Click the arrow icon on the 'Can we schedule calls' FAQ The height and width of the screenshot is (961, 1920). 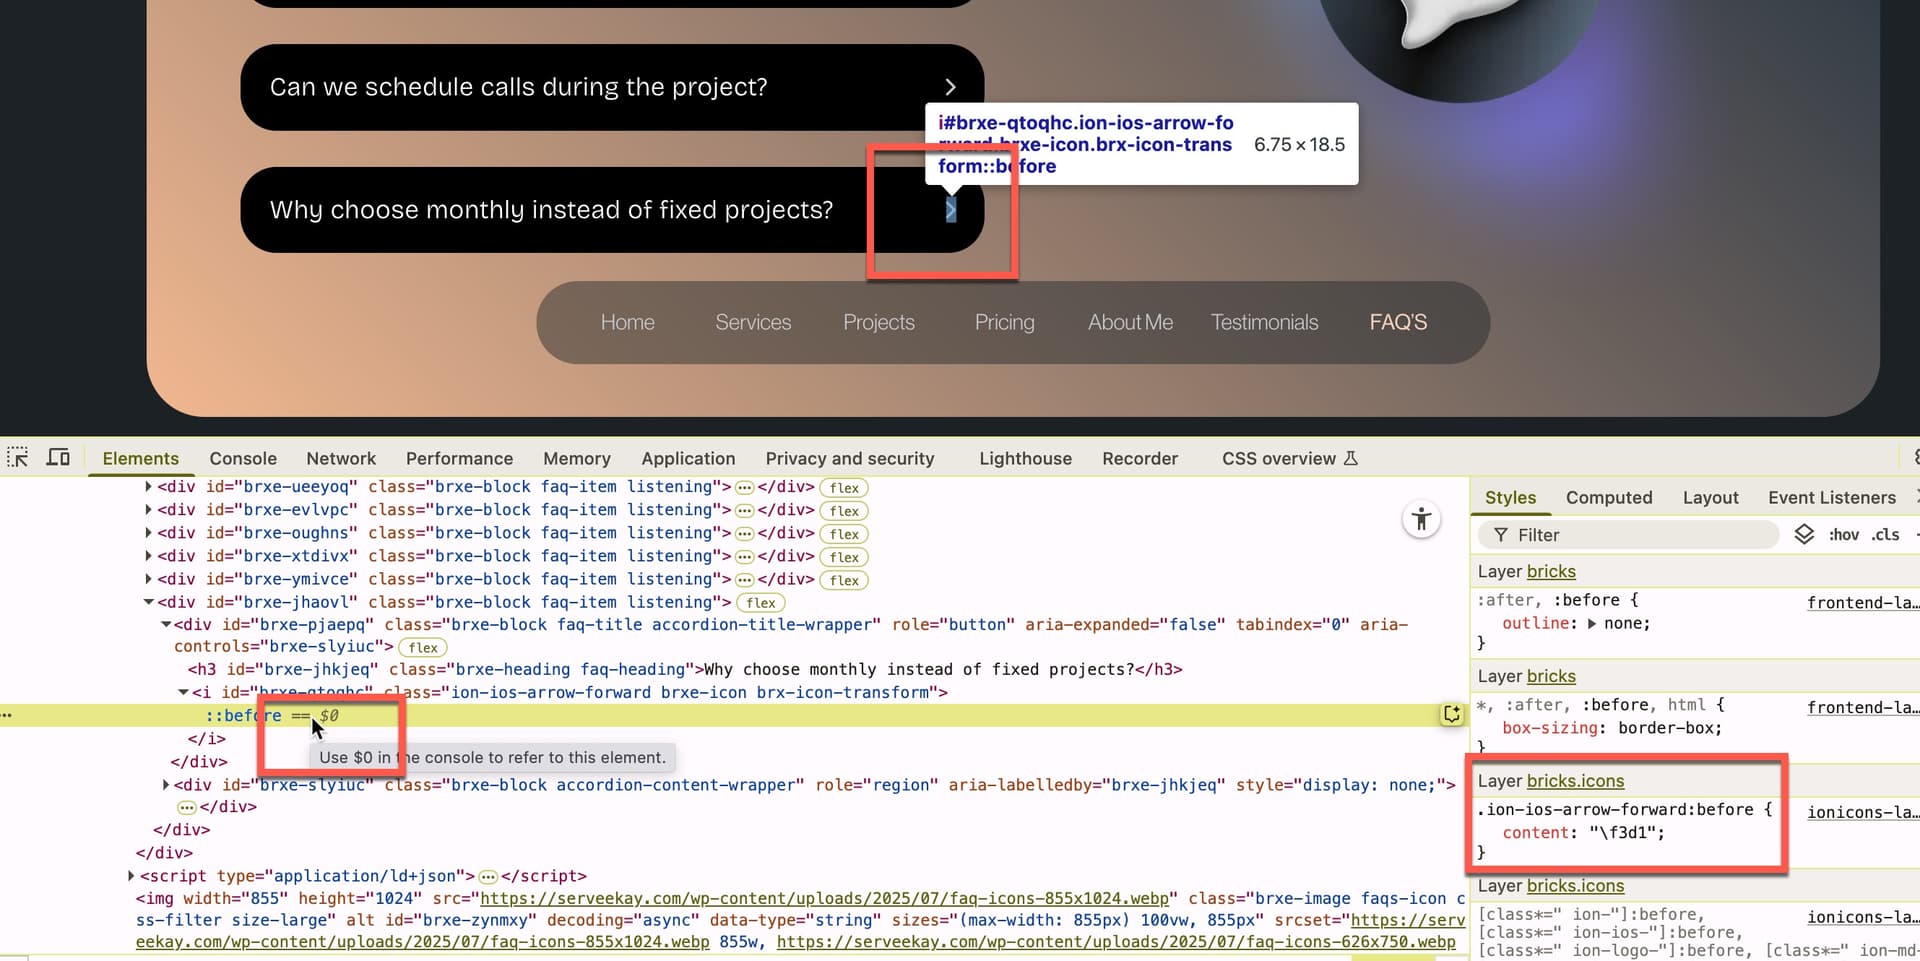coord(950,87)
